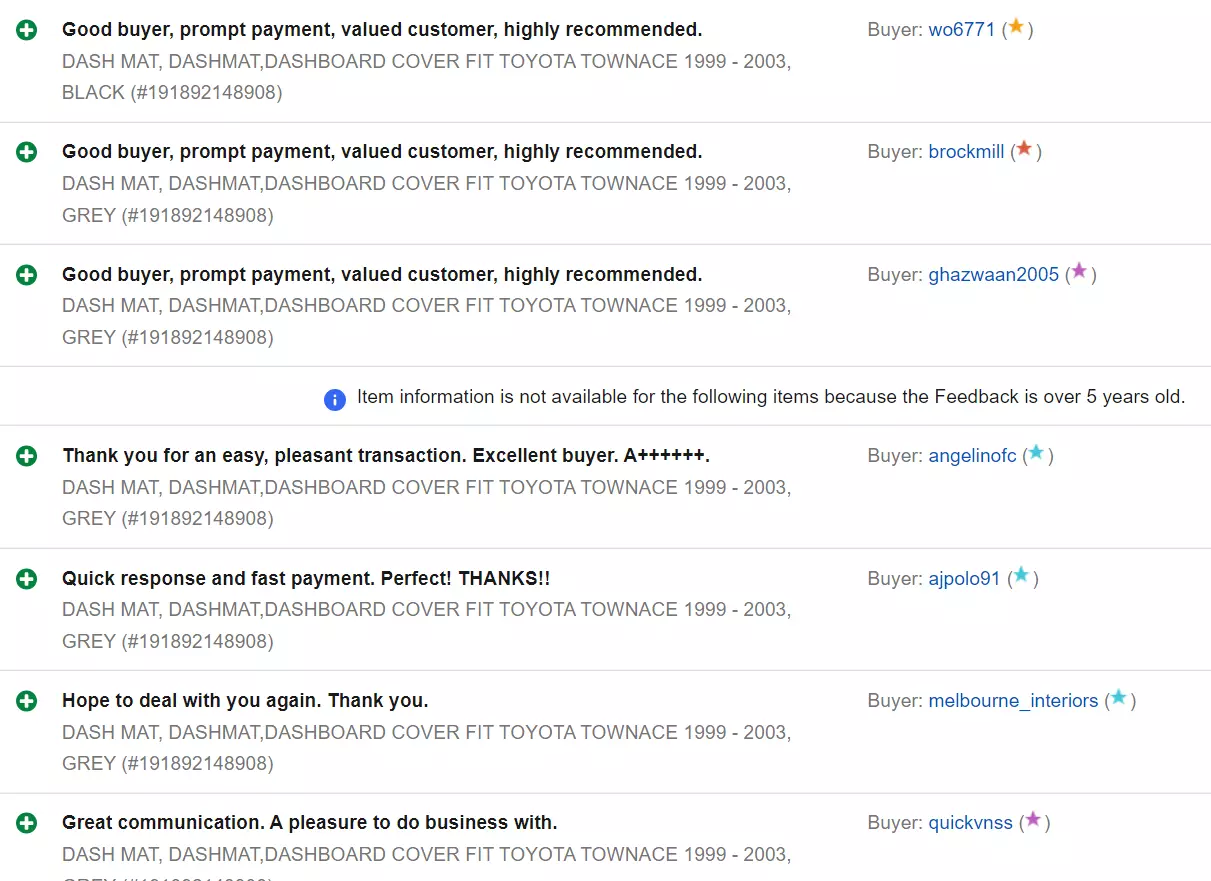View ghazwaan2005 buyer profile

pos(993,274)
